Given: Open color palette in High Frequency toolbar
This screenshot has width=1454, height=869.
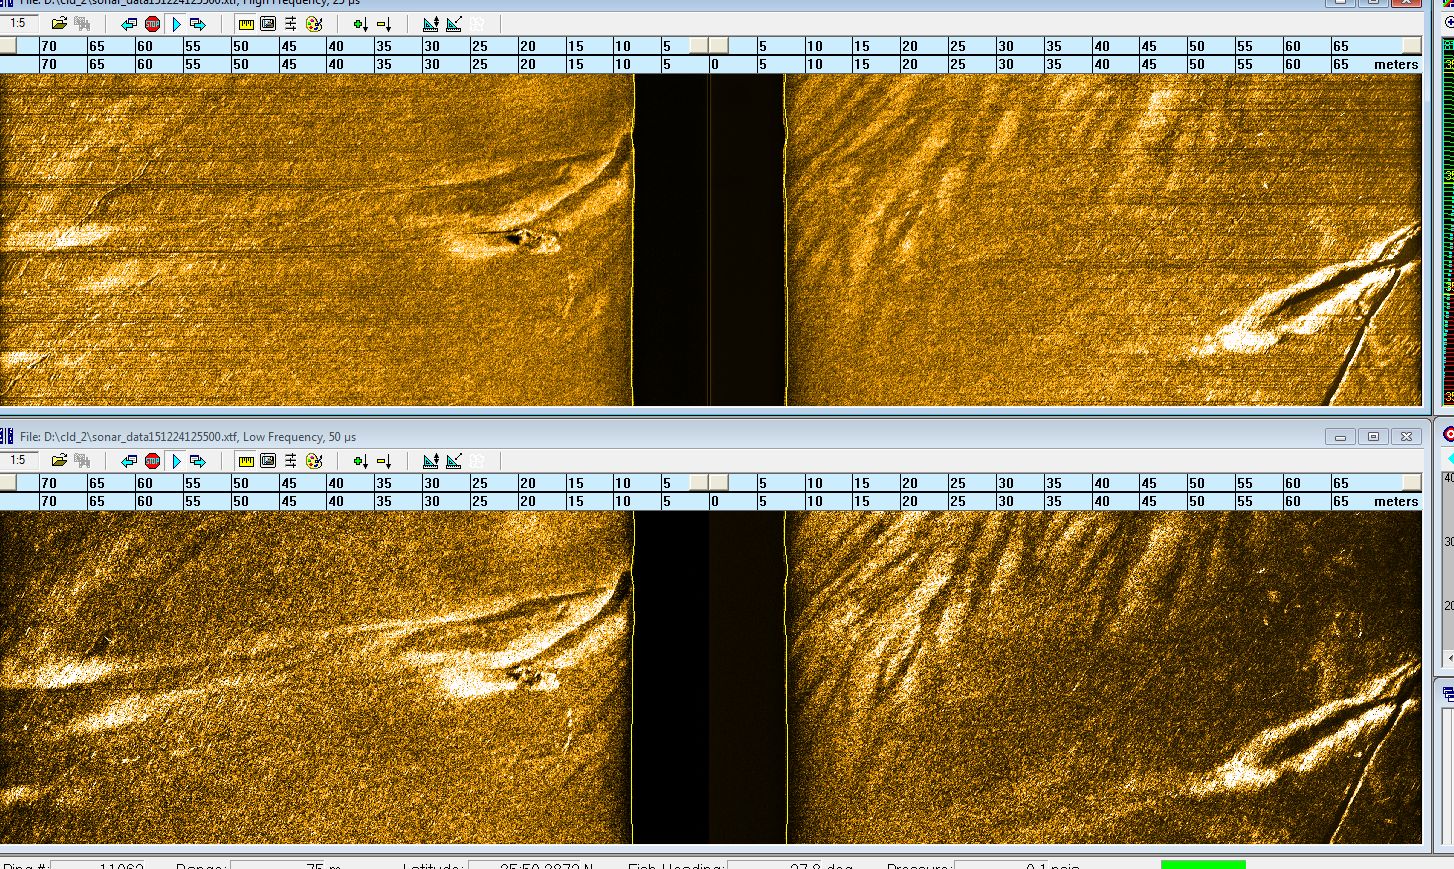Looking at the screenshot, I should pyautogui.click(x=314, y=24).
